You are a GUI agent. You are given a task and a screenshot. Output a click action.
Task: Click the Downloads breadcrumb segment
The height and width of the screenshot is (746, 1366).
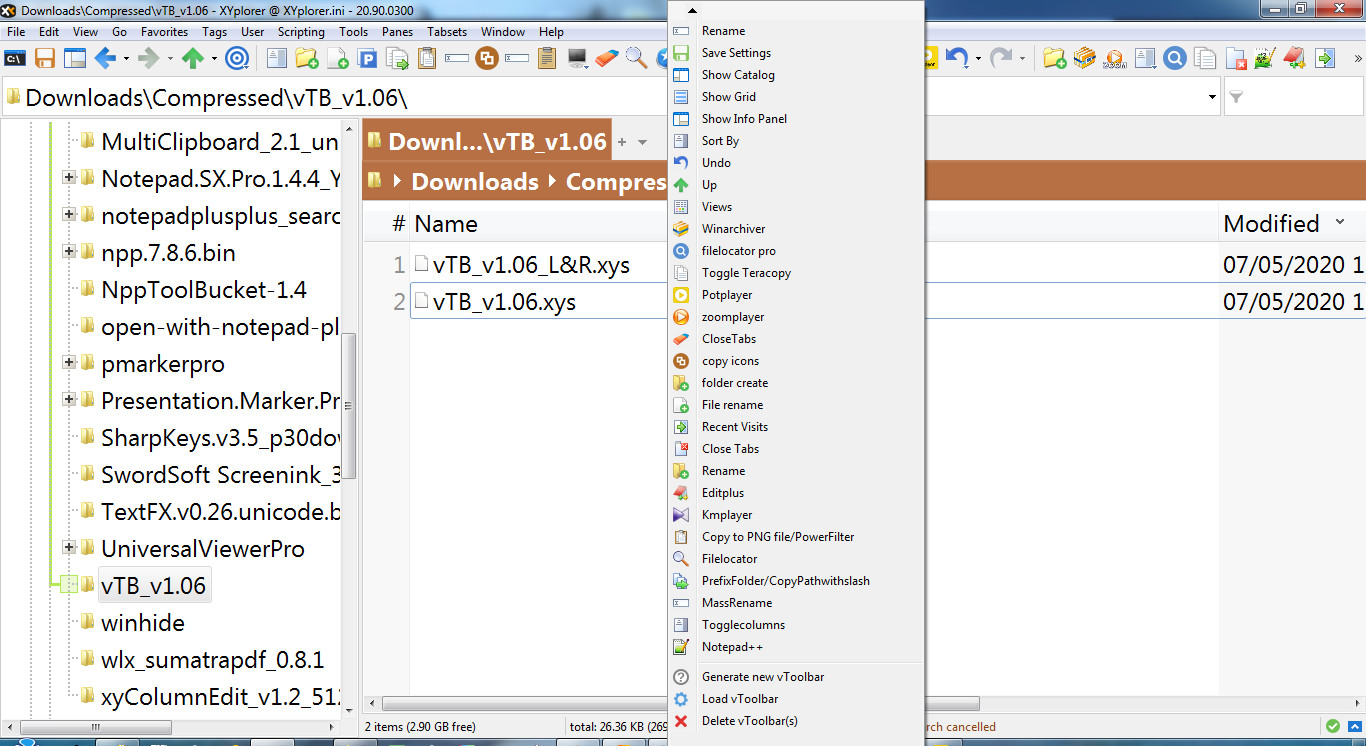(x=474, y=182)
